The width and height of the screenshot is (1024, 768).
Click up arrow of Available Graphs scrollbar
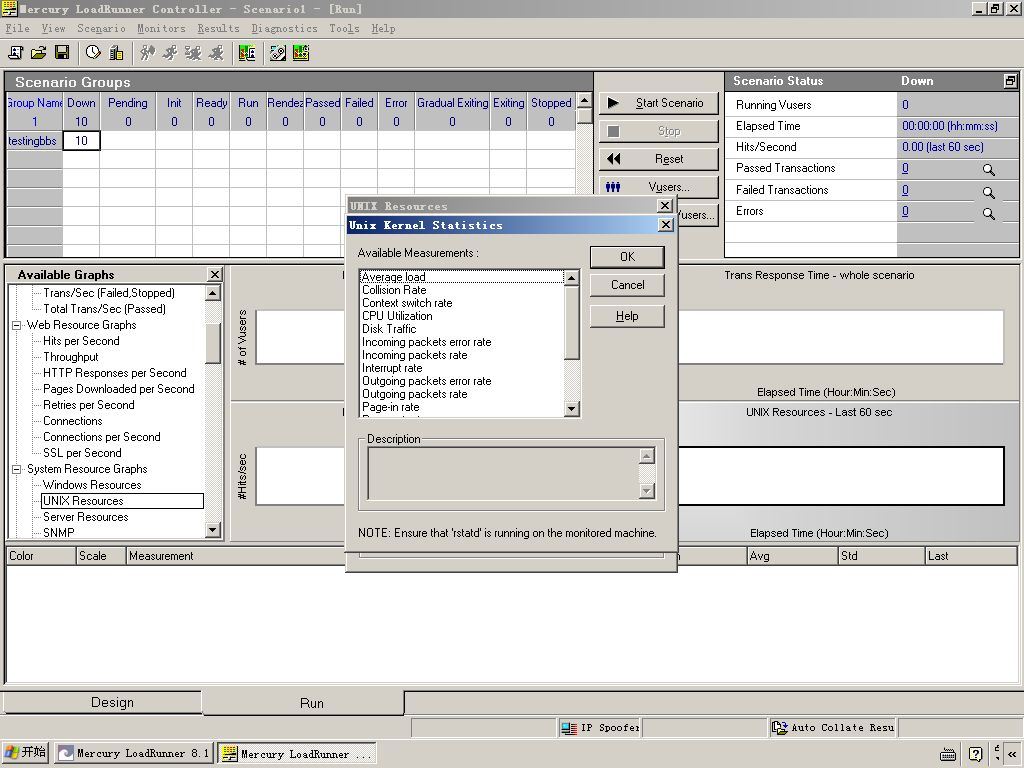pos(212,293)
